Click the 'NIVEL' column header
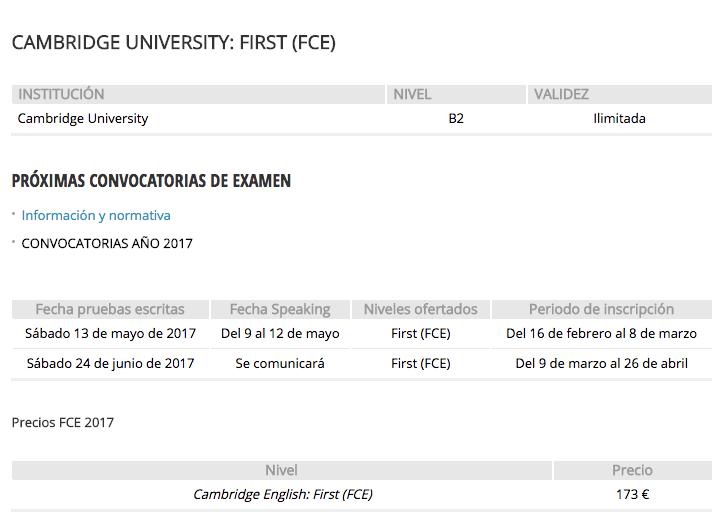The height and width of the screenshot is (521, 726). (x=412, y=94)
